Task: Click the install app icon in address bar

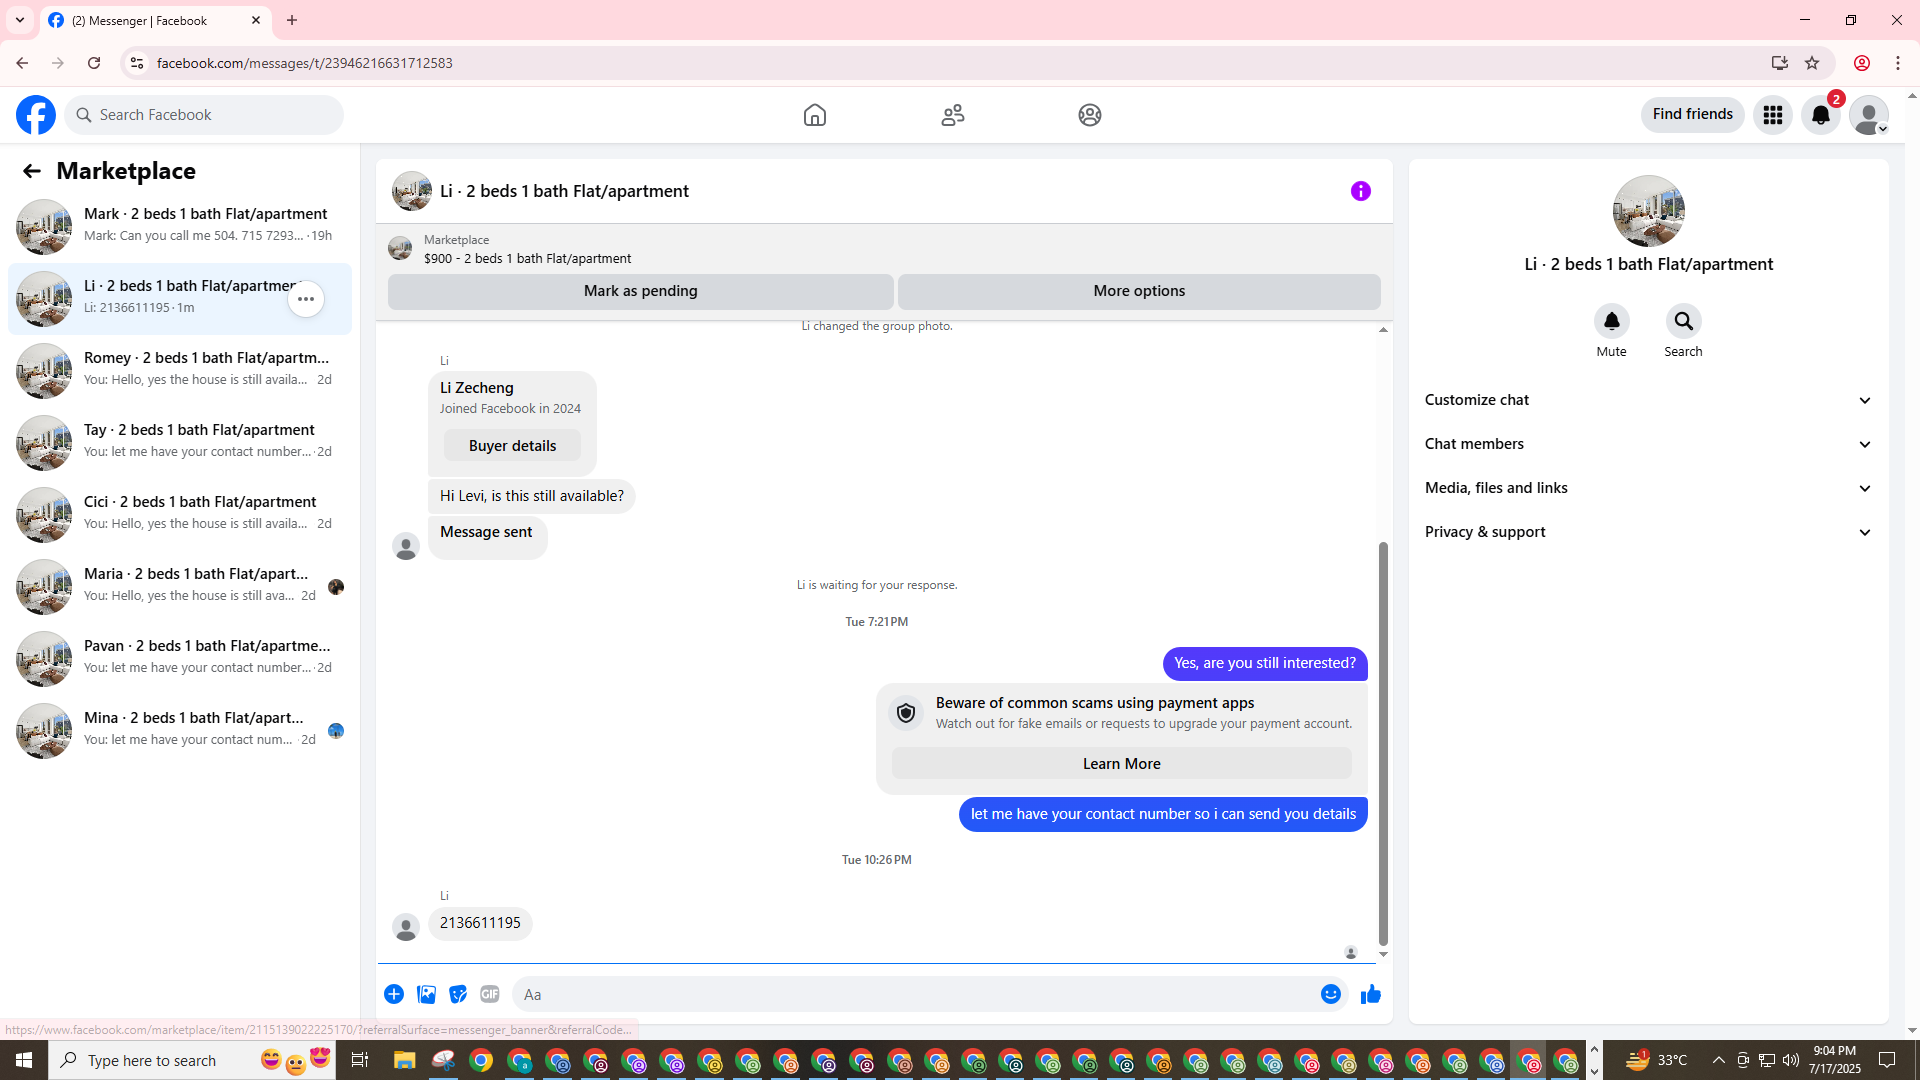Action: (1779, 63)
